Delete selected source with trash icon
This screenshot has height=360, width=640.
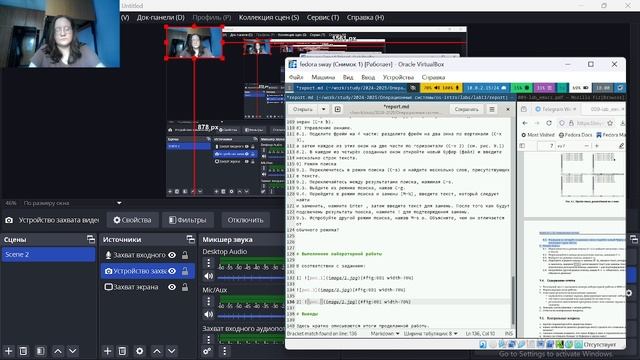coord(122,351)
